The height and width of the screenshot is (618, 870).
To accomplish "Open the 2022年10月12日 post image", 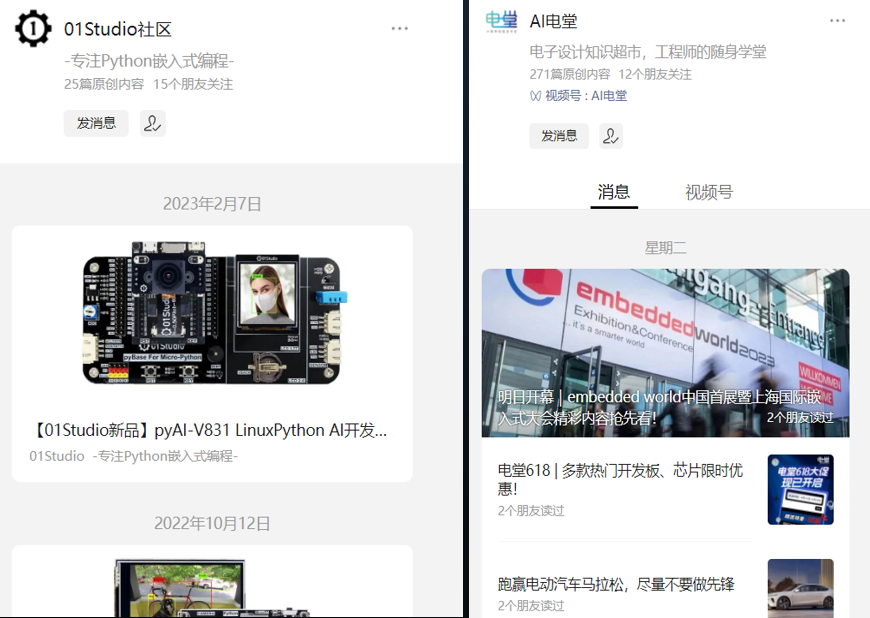I will 212,589.
